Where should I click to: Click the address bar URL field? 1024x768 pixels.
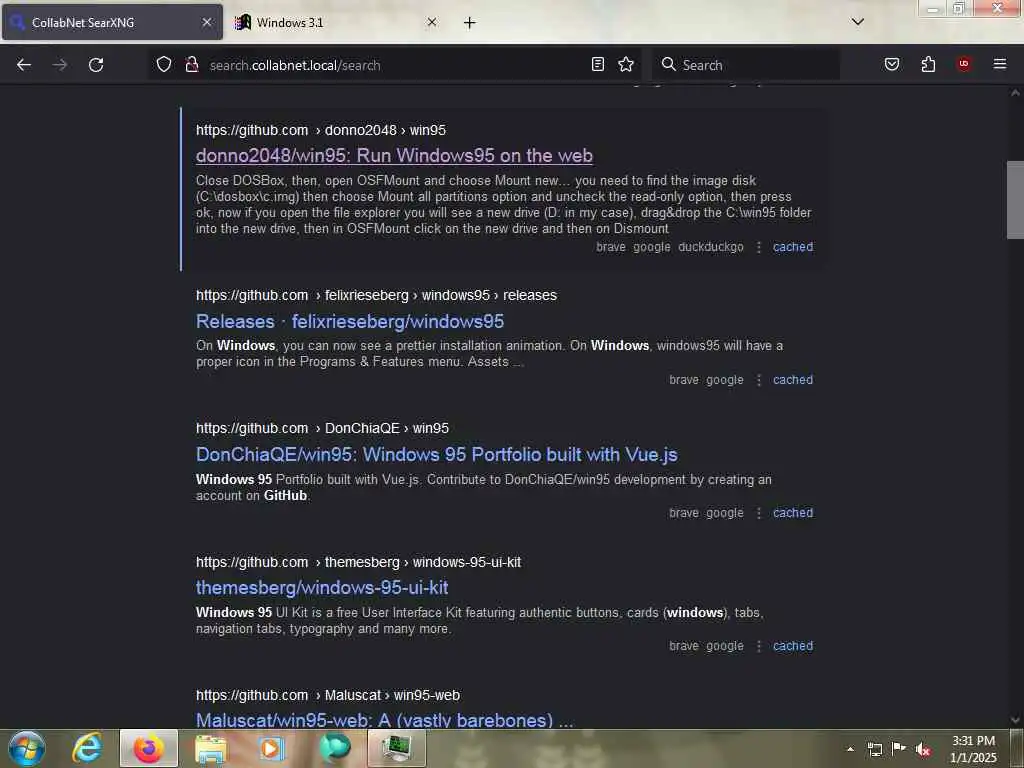[x=395, y=65]
